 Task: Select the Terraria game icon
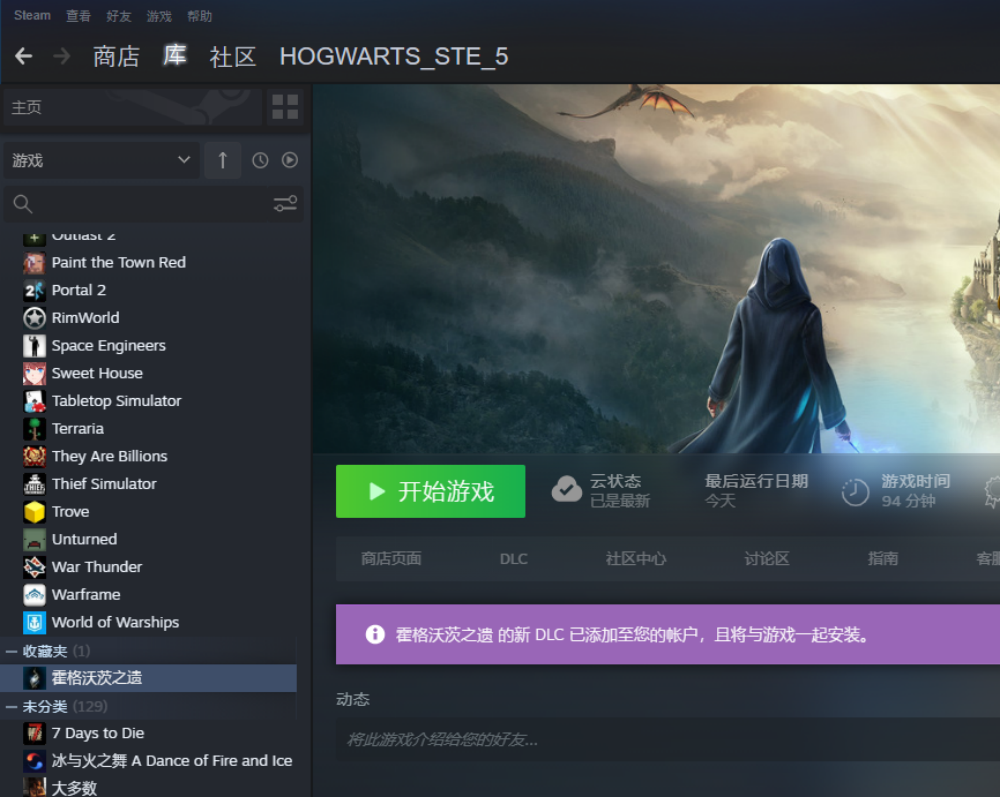[x=35, y=428]
